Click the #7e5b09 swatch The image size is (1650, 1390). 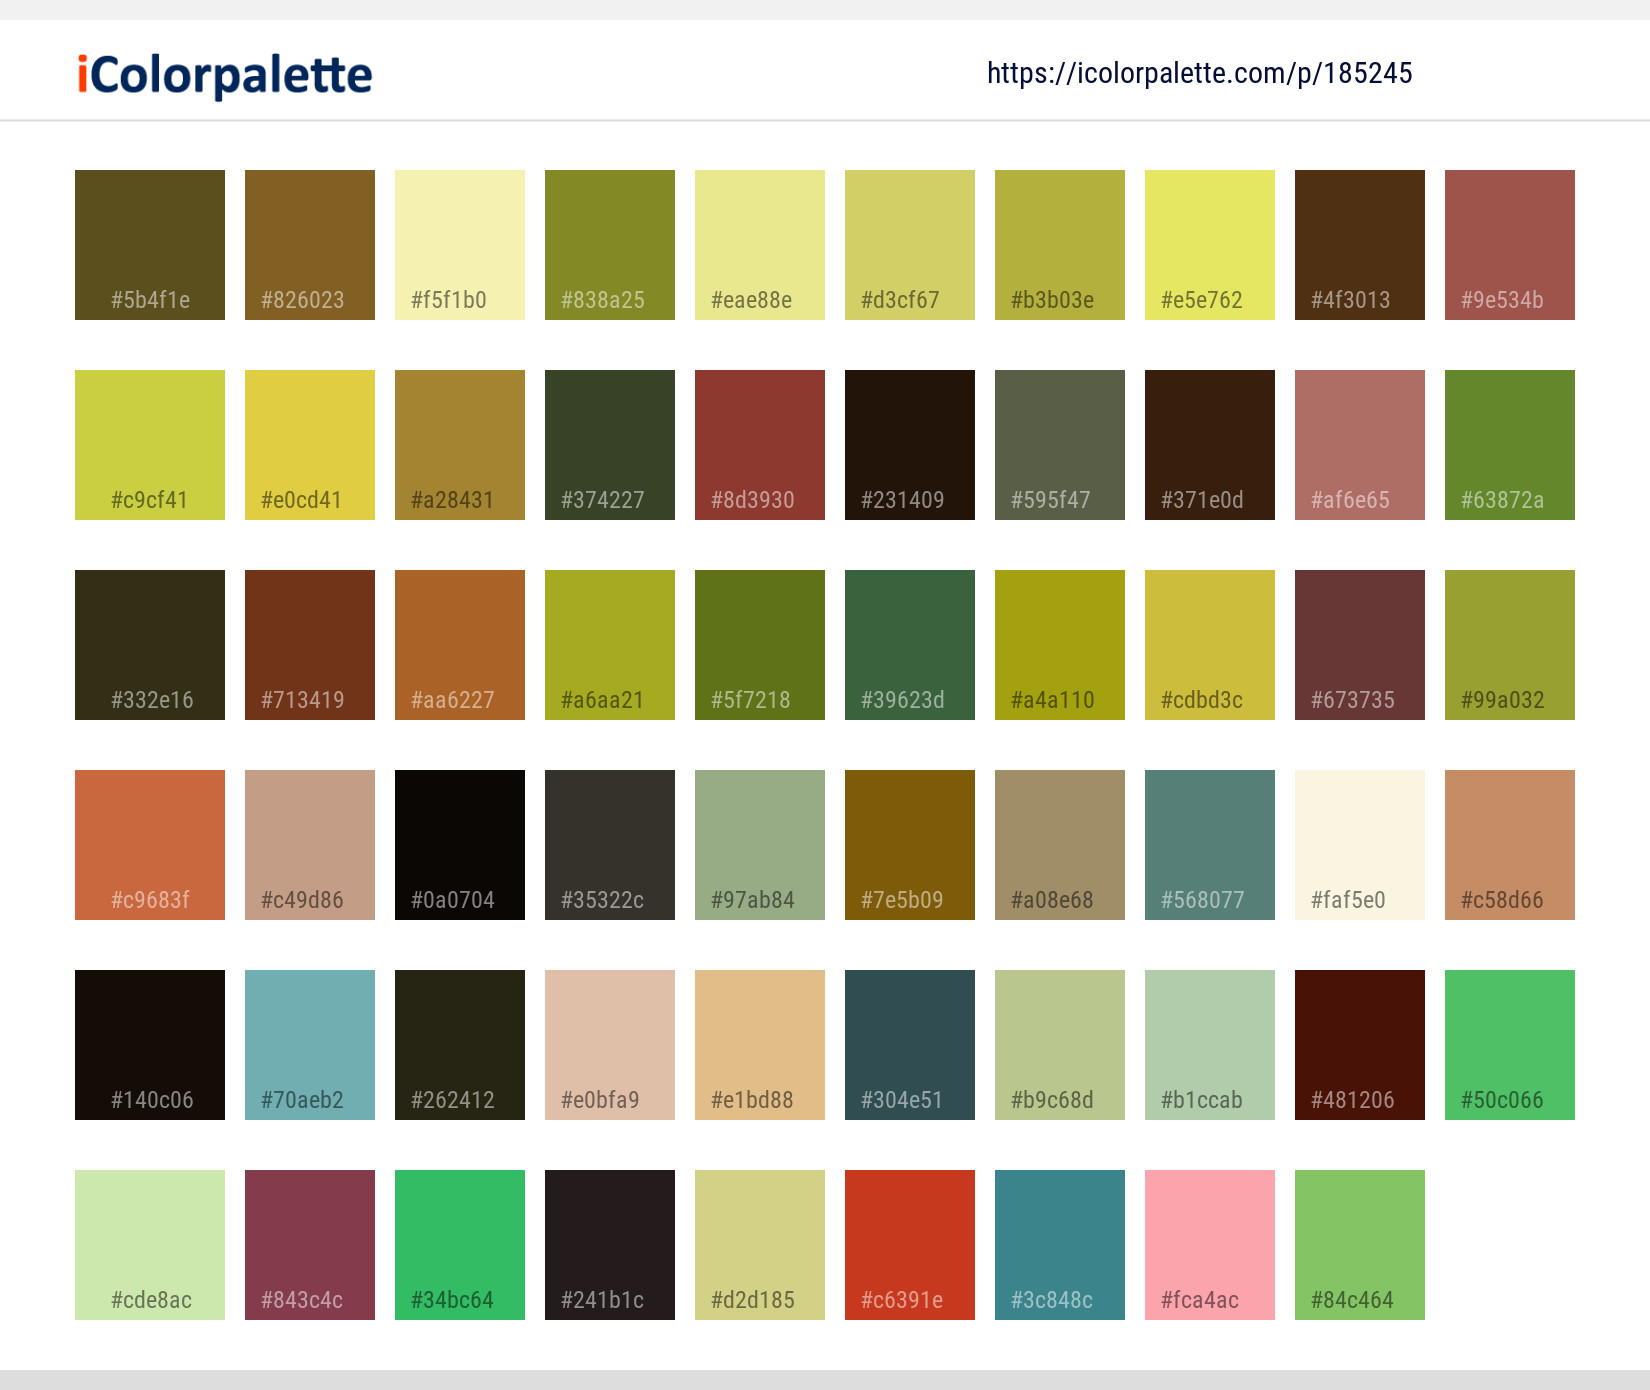[x=910, y=845]
